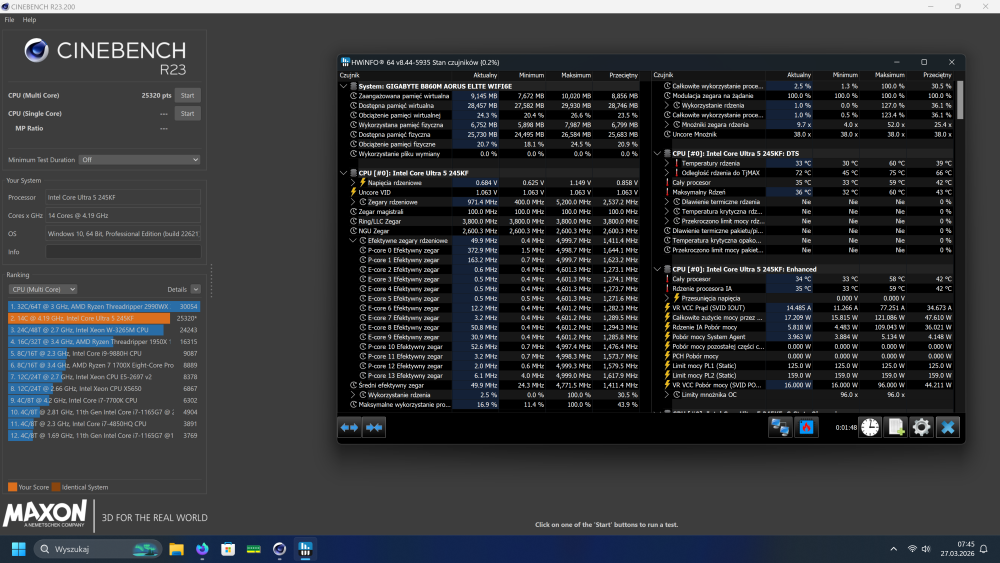
Task: Switch to Cinebench via taskbar icon
Action: click(x=279, y=549)
